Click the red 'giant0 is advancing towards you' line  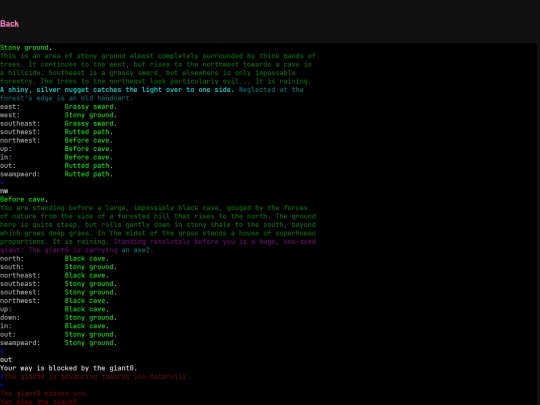pos(97,377)
